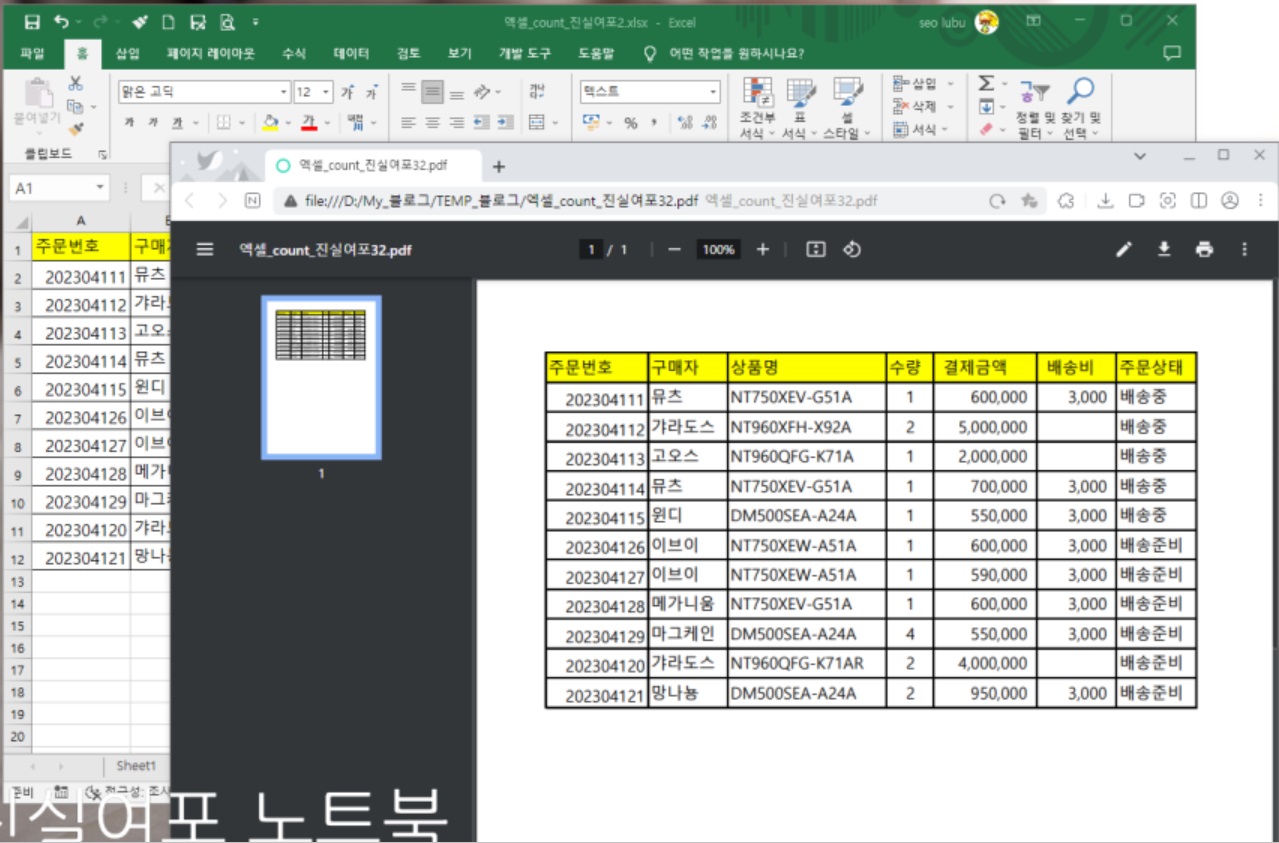Zoom in with the PDF plus button
This screenshot has height=843, width=1279.
(763, 249)
